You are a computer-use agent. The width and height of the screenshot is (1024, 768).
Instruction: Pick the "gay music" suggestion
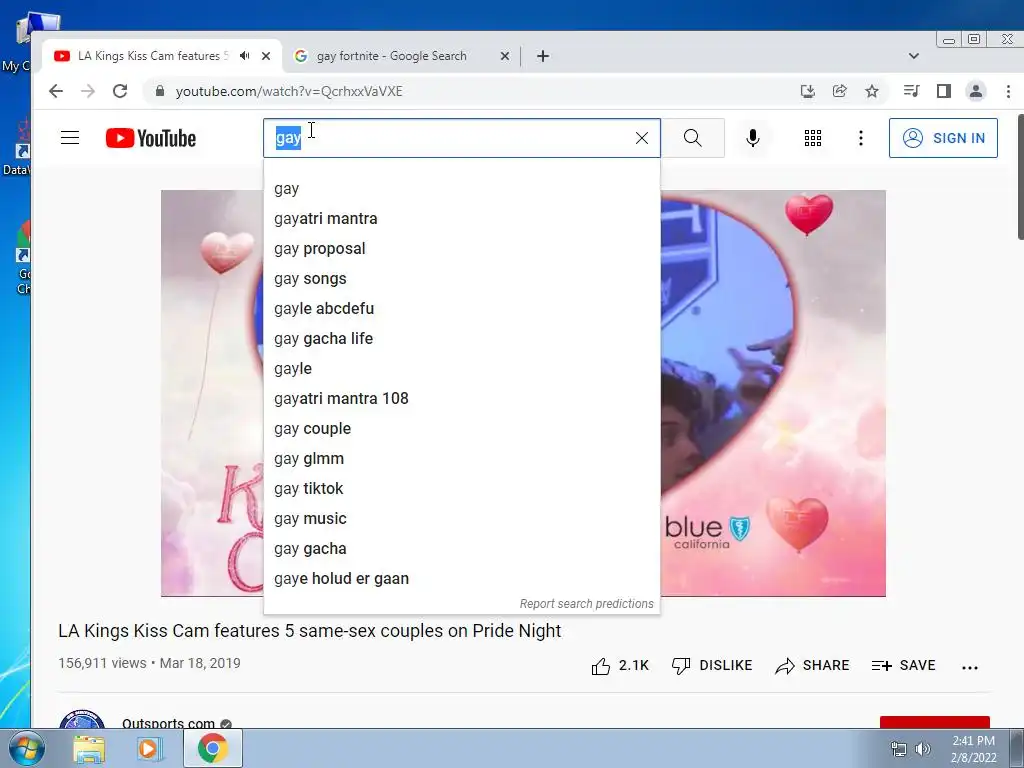pos(462,519)
